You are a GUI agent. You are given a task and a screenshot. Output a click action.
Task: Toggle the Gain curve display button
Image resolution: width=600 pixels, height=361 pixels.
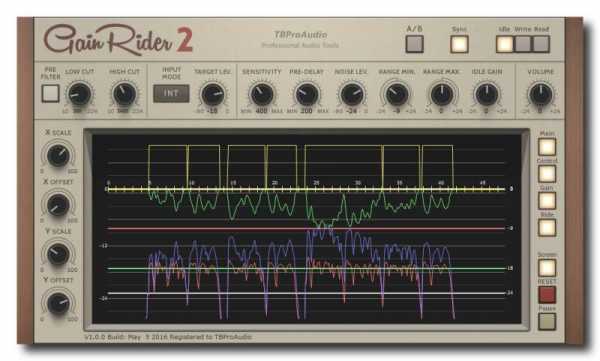point(547,201)
